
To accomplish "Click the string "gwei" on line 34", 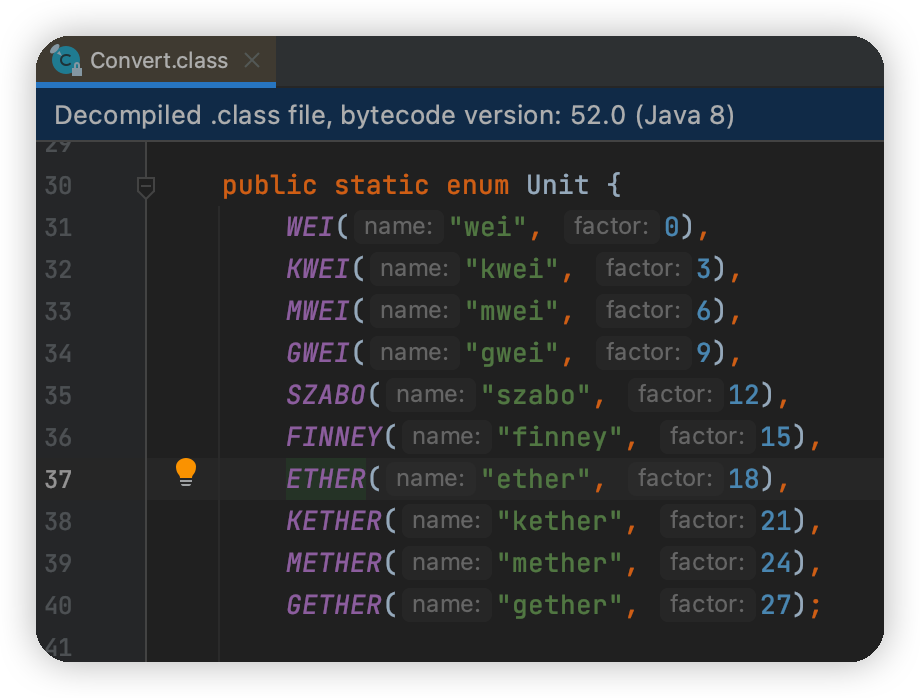I will (512, 353).
